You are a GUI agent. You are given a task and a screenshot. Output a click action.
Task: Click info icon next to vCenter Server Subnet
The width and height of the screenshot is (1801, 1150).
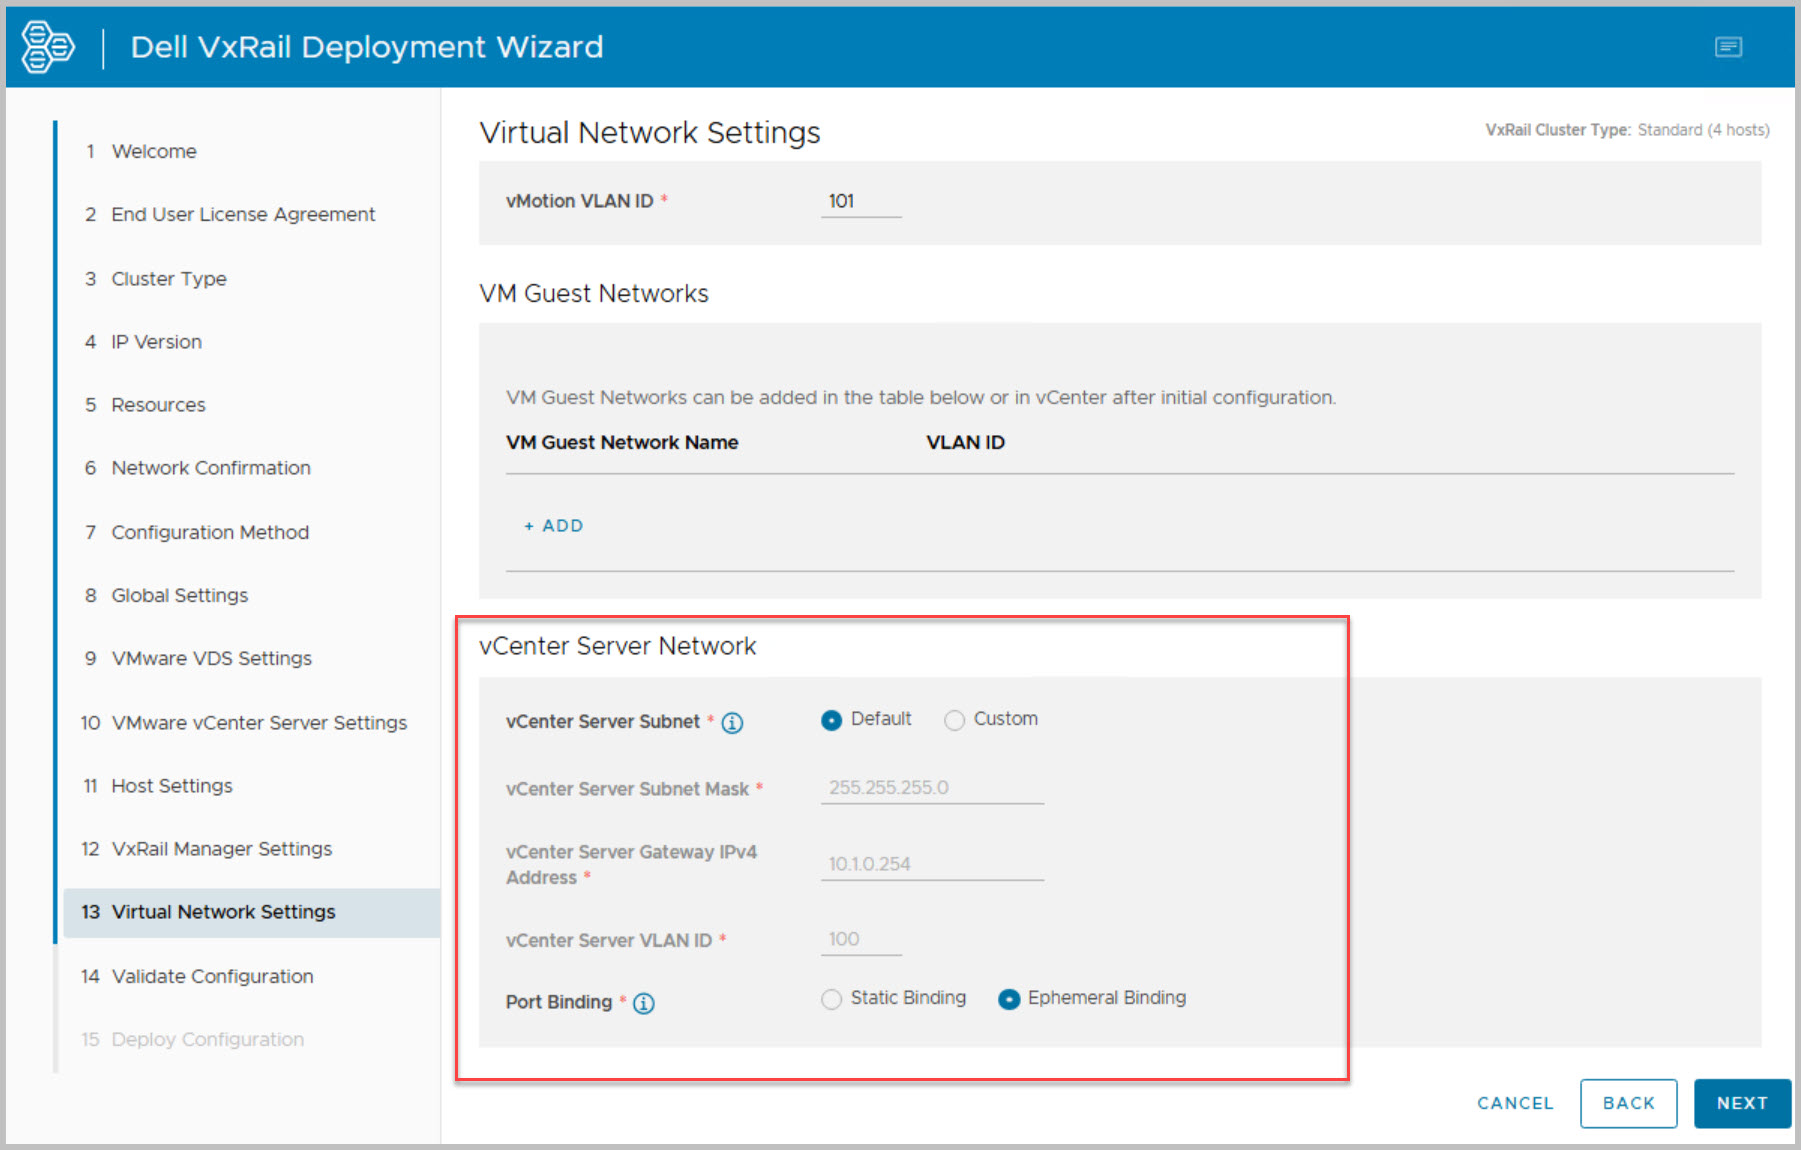(x=732, y=723)
